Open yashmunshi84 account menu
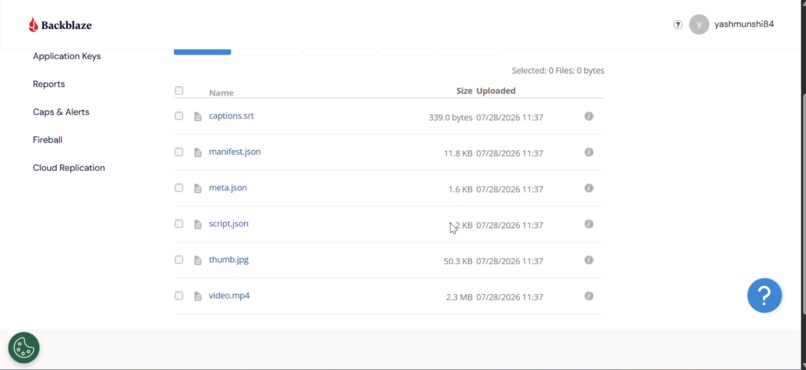 tap(744, 24)
